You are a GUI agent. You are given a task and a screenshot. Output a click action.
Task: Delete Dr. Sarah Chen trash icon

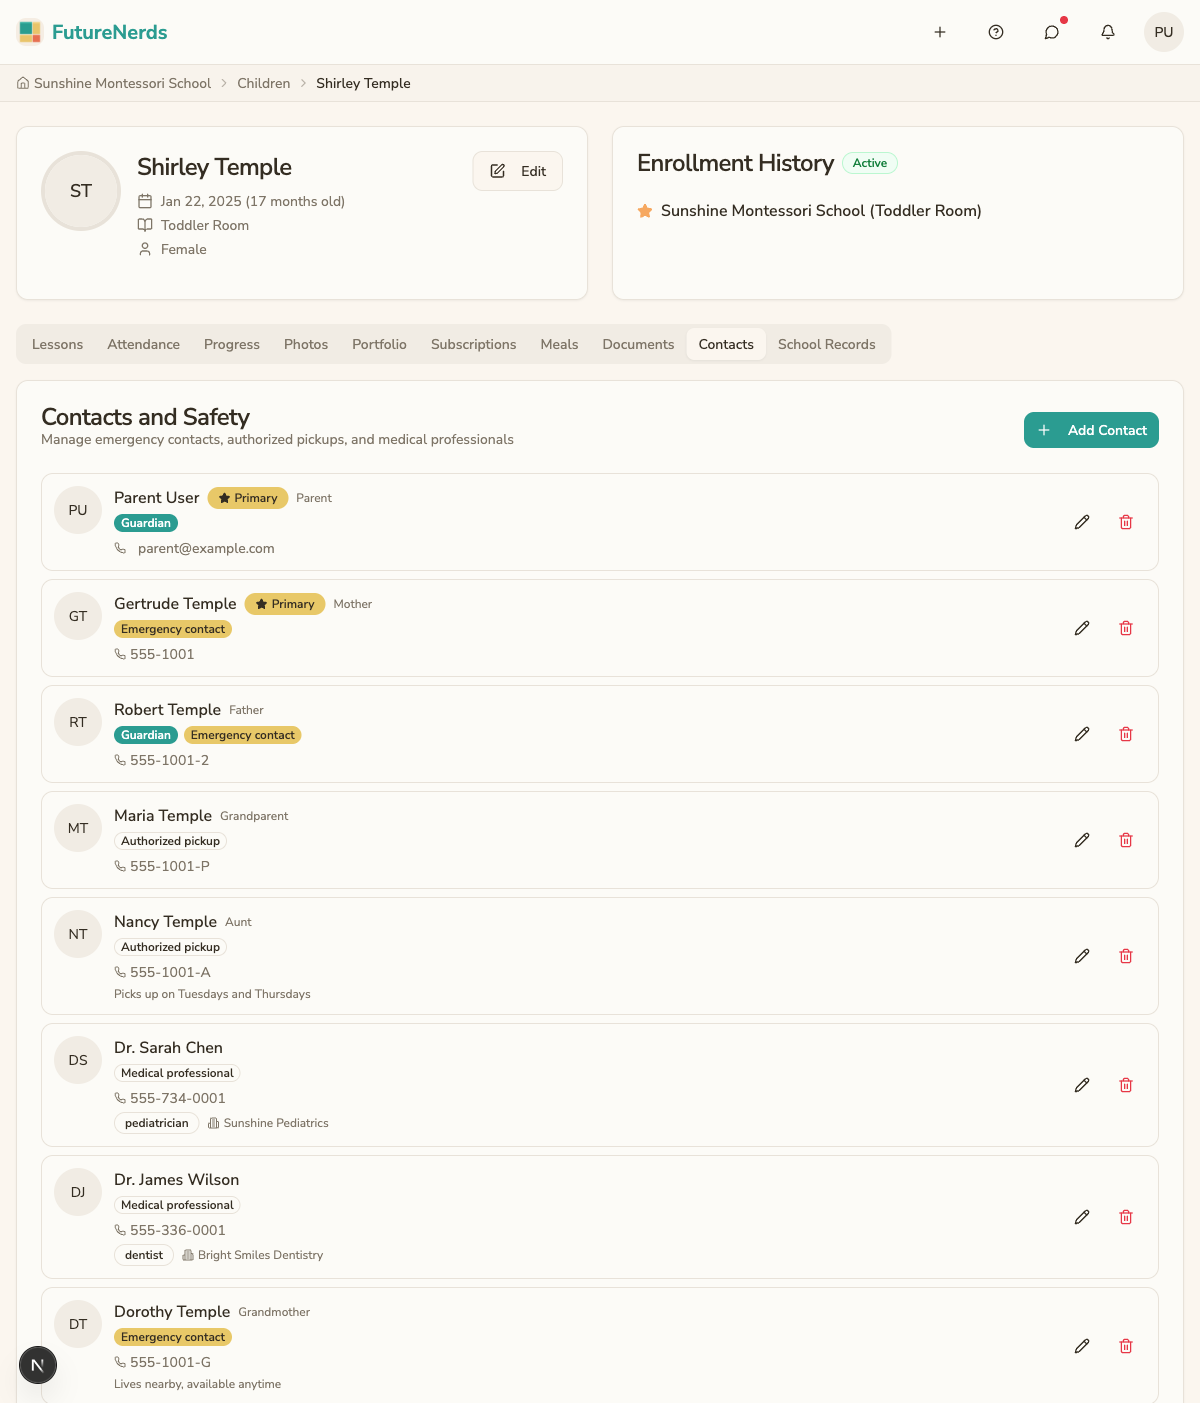click(x=1126, y=1085)
